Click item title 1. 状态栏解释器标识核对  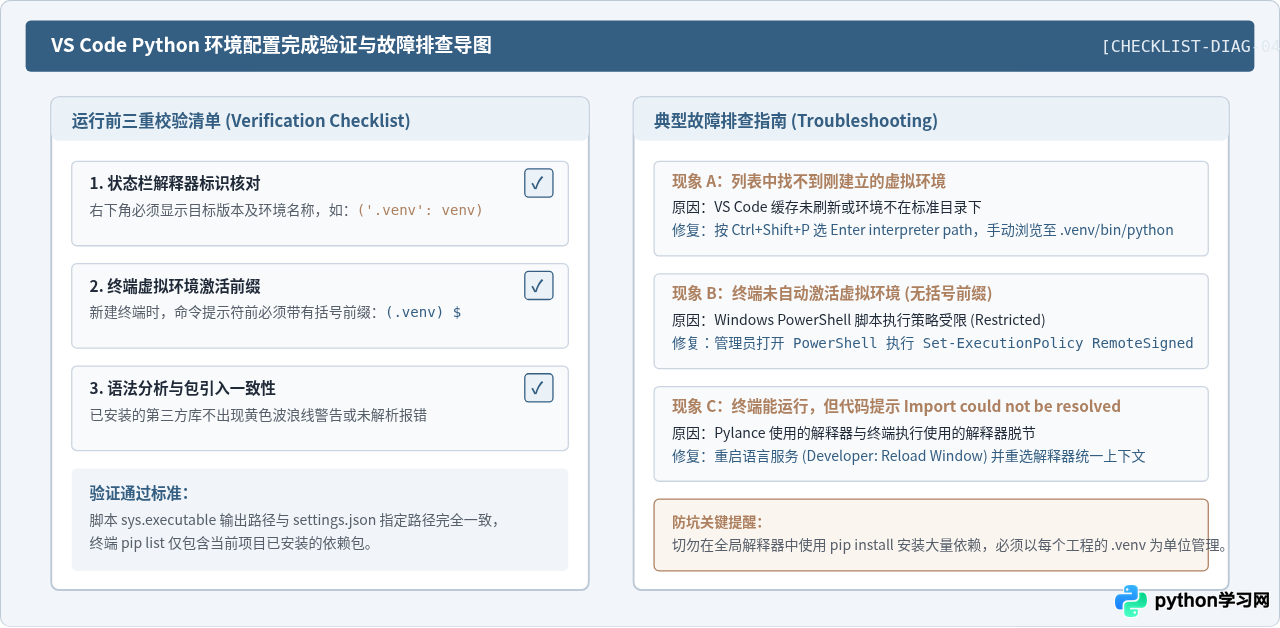click(x=175, y=183)
